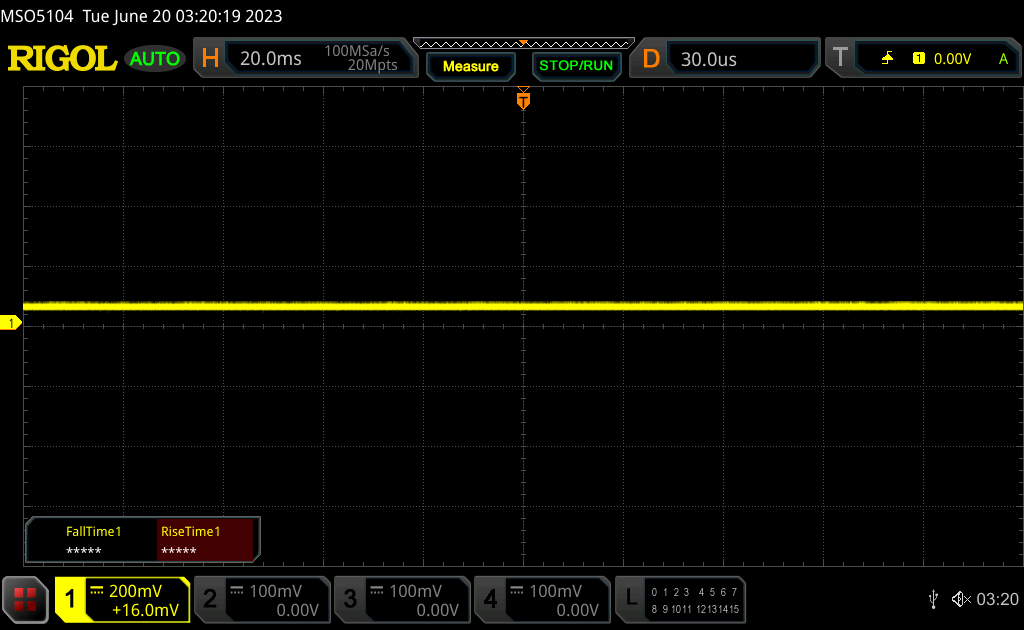
Task: Click the RIGOL logo
Action: click(x=62, y=59)
